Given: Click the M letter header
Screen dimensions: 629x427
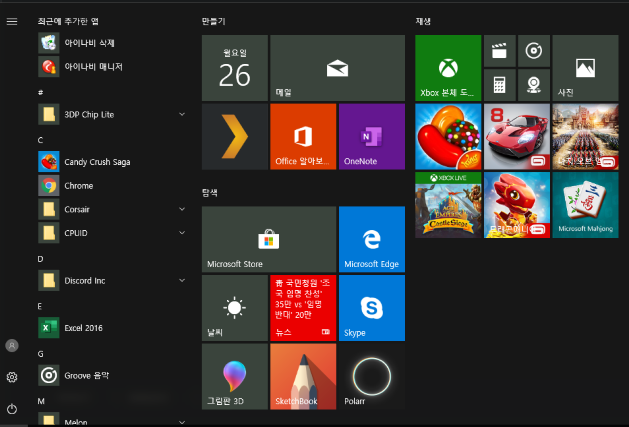Looking at the screenshot, I should click(41, 401).
